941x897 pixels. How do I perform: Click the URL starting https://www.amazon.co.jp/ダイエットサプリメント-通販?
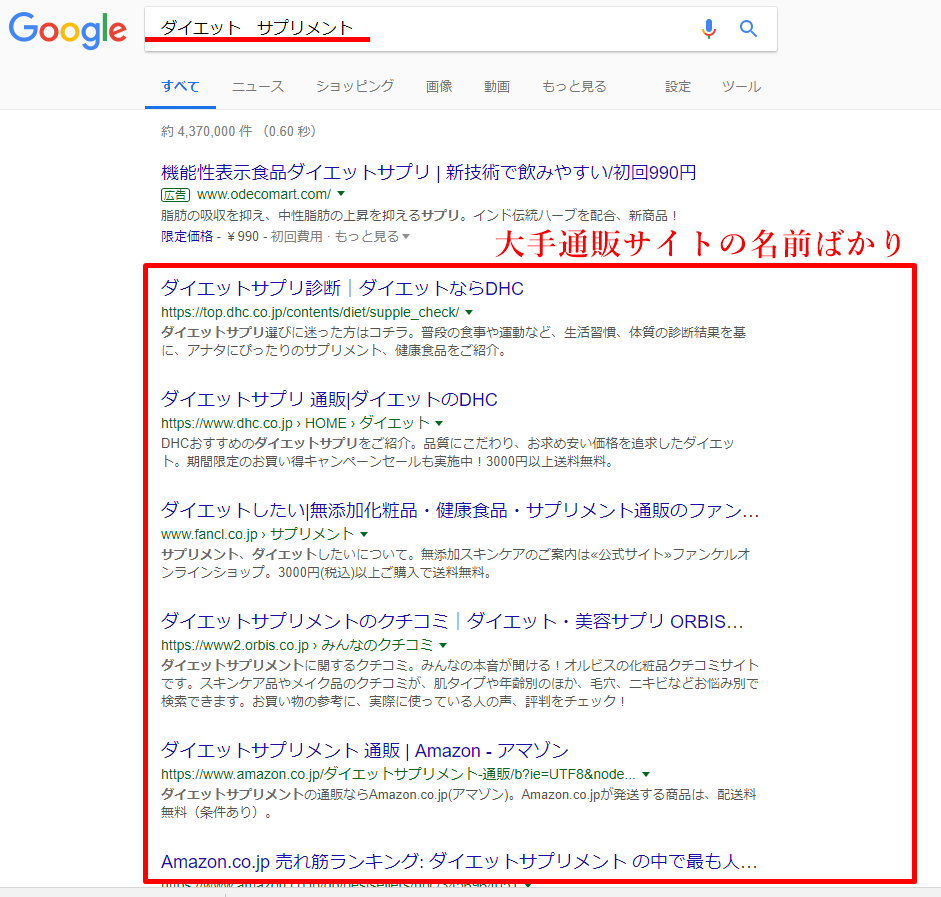398,774
